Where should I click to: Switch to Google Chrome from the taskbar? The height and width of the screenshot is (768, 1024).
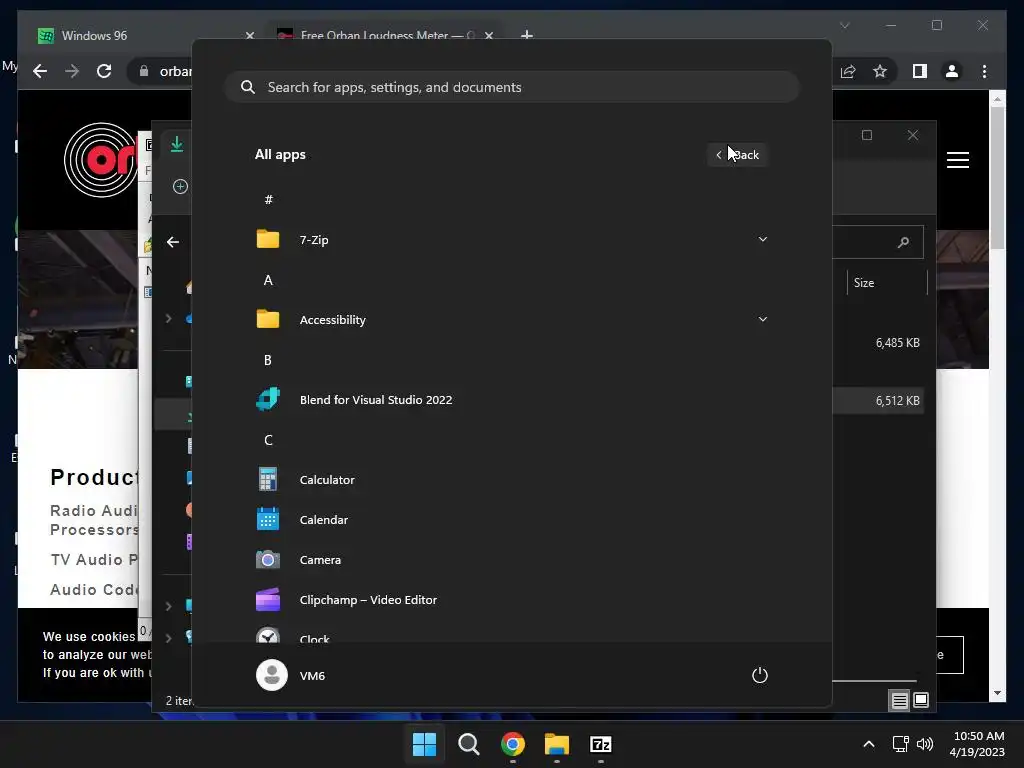(x=513, y=744)
